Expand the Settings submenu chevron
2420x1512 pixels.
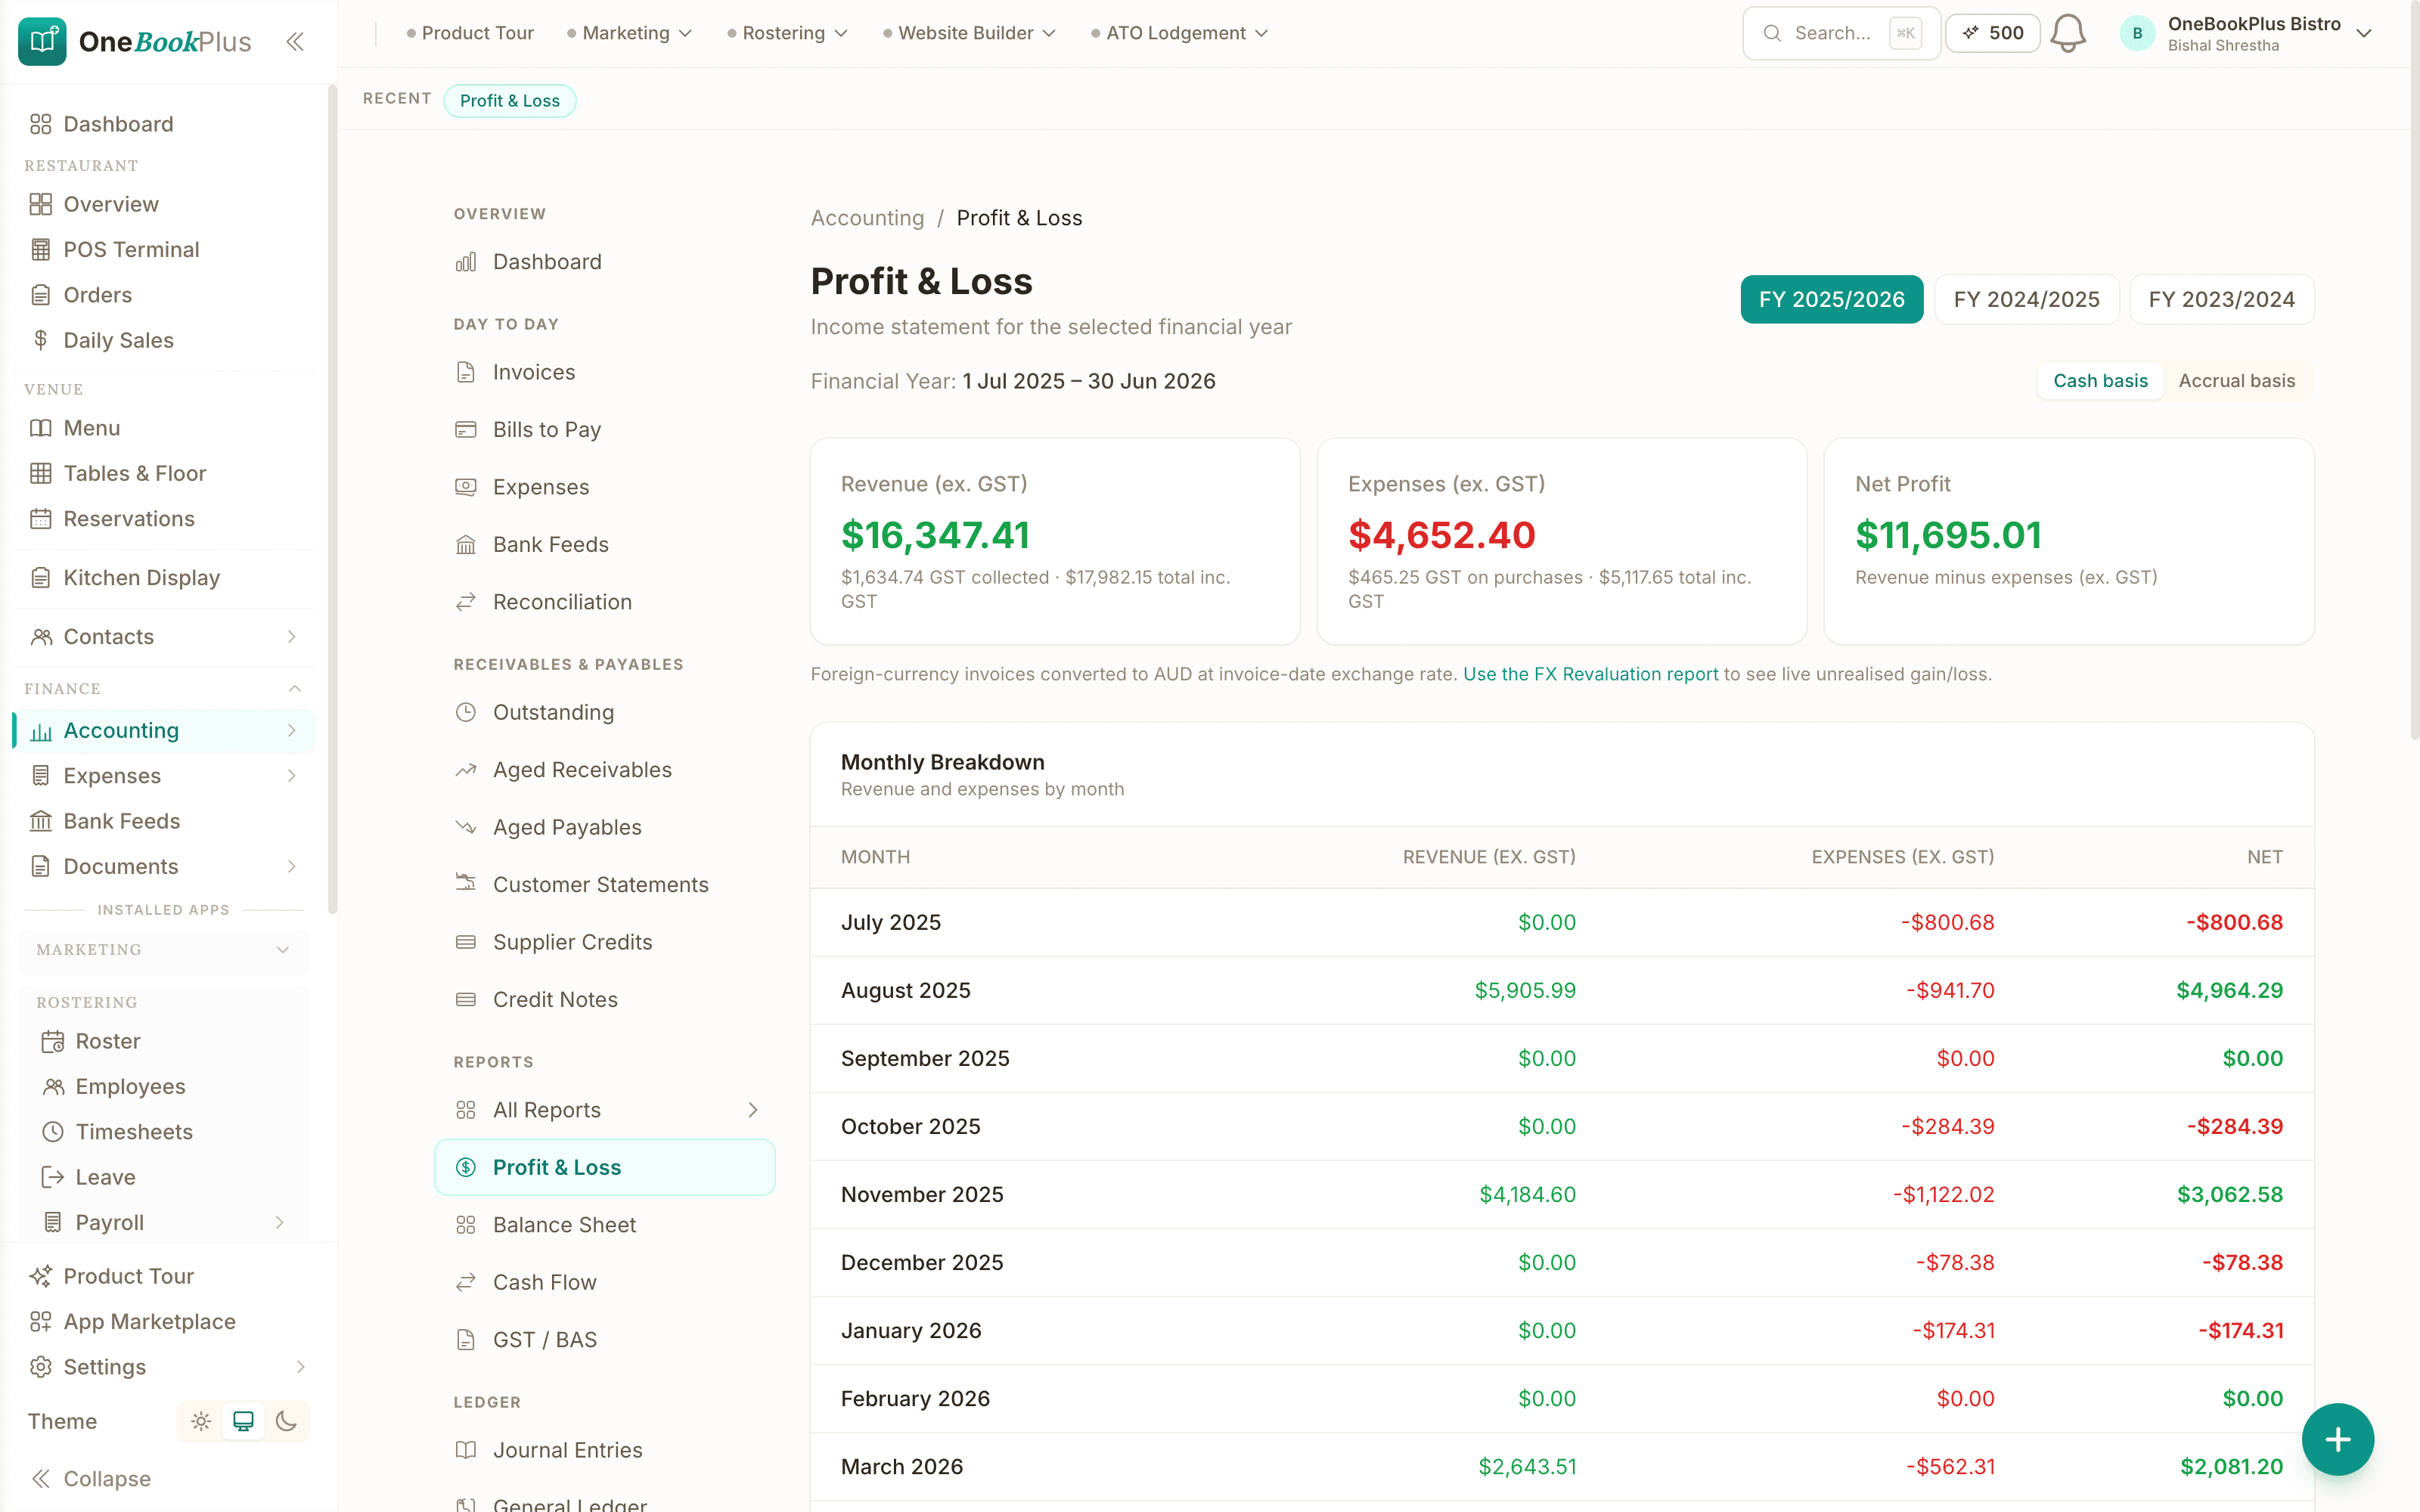pyautogui.click(x=300, y=1367)
